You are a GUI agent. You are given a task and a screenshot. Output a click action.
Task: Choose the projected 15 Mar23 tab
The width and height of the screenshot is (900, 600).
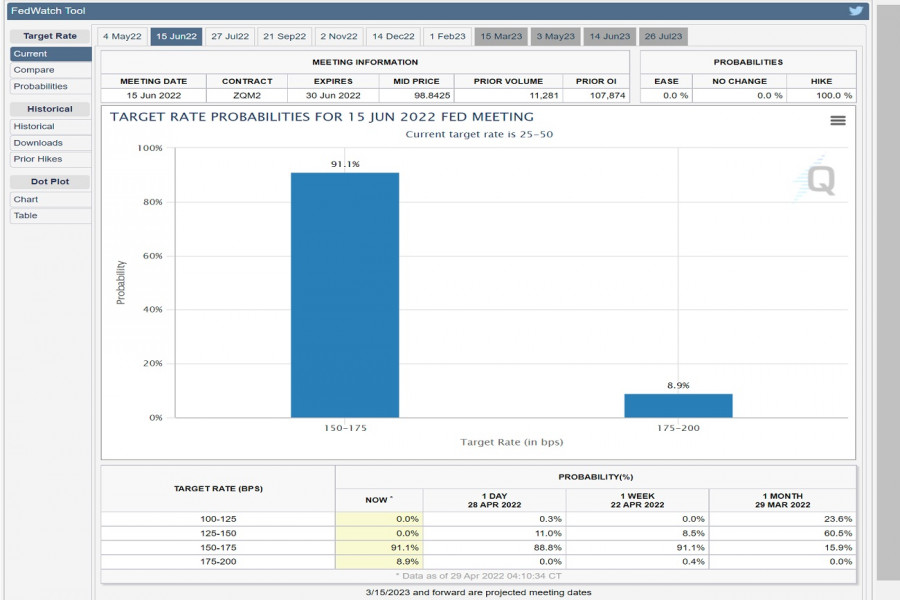click(500, 36)
